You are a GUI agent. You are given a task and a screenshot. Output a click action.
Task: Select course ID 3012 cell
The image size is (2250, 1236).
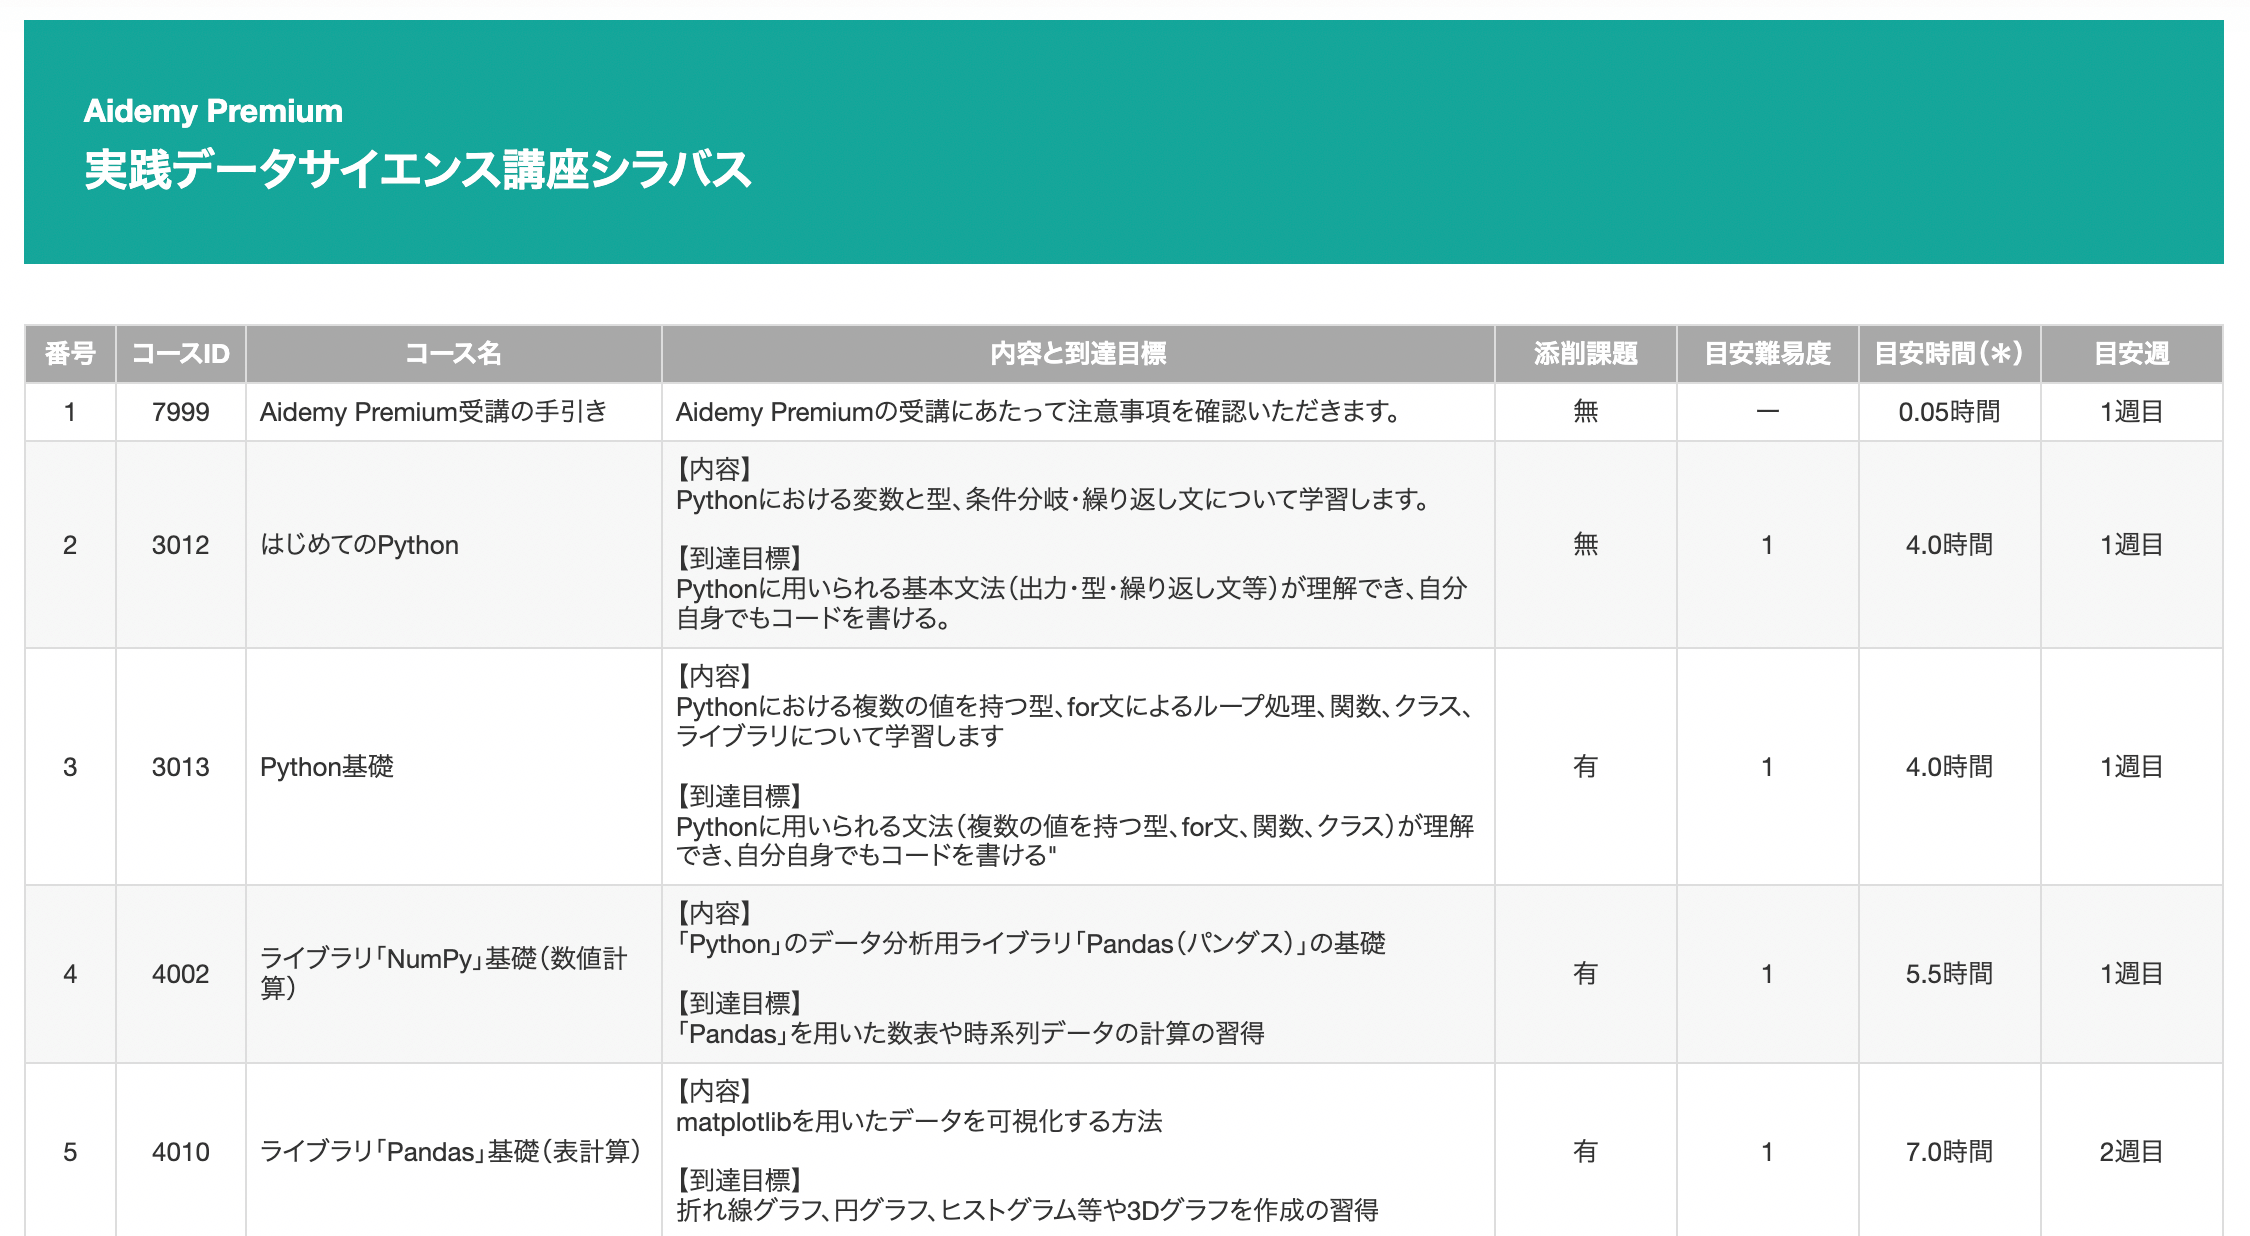pyautogui.click(x=181, y=545)
